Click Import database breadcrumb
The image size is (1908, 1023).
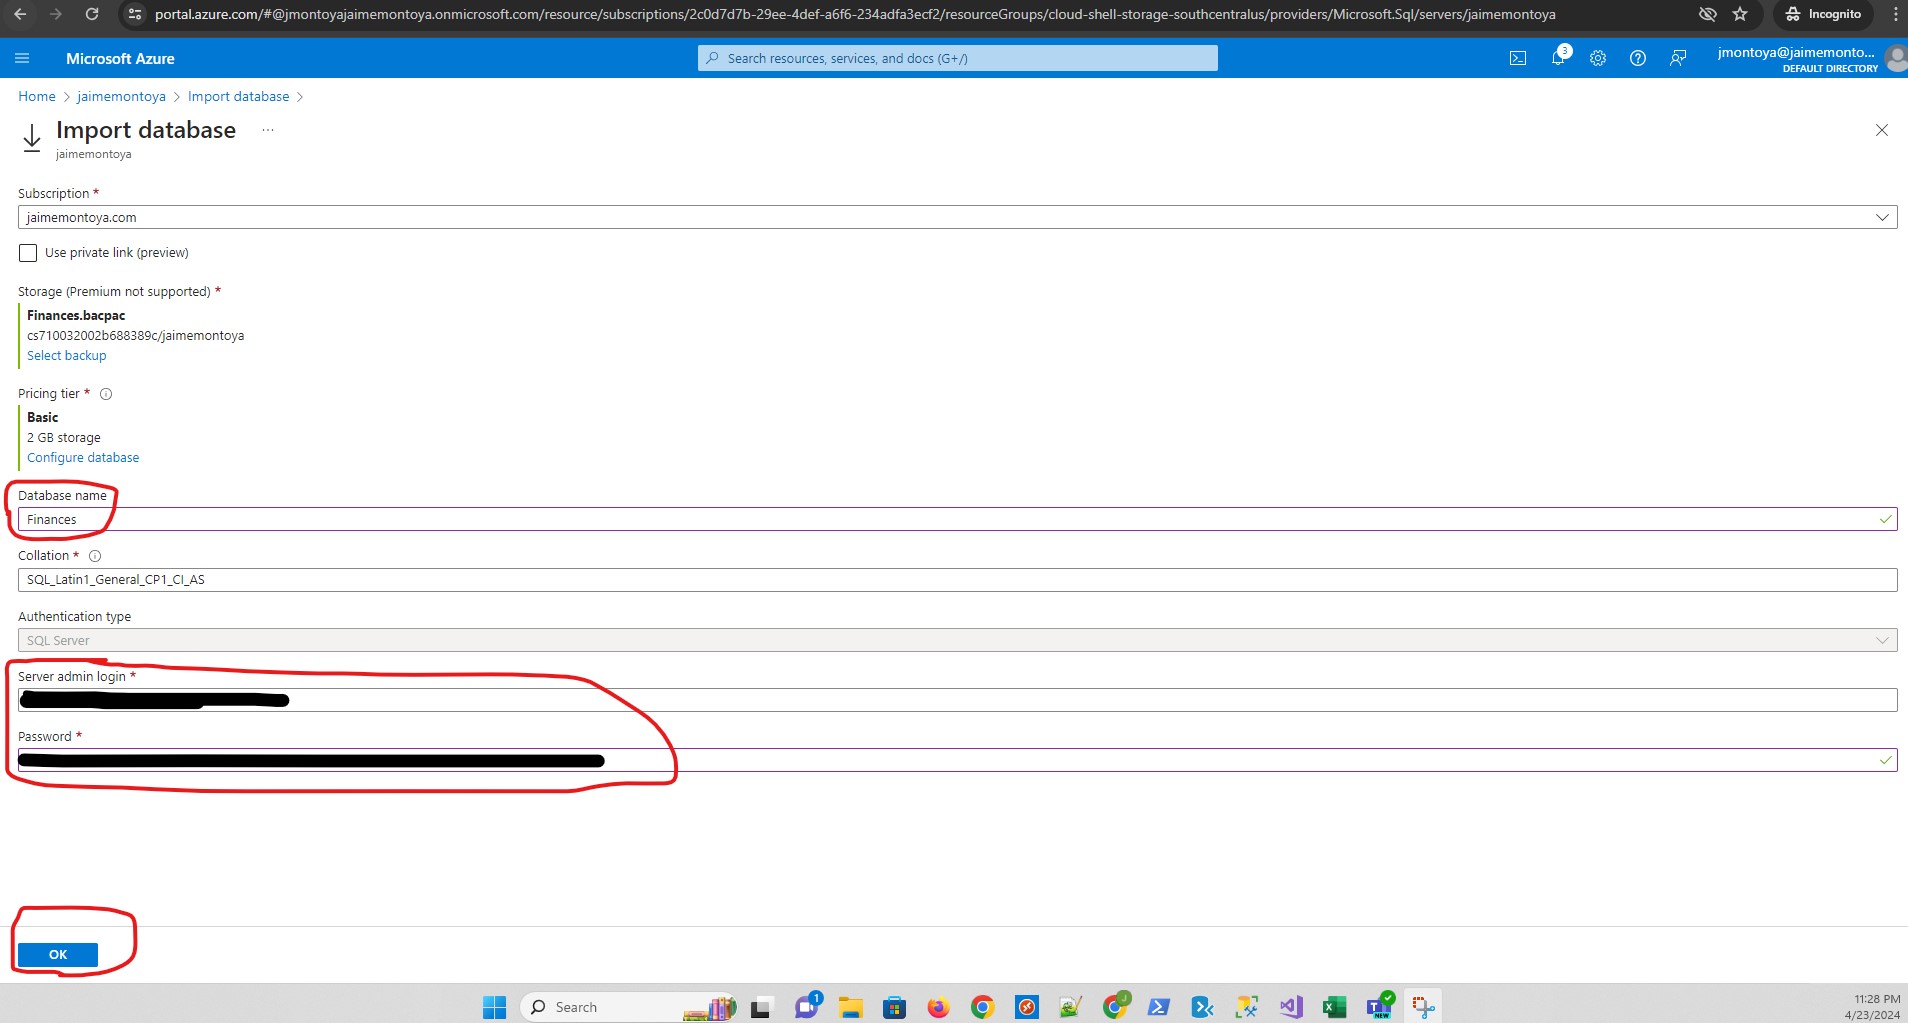click(238, 96)
